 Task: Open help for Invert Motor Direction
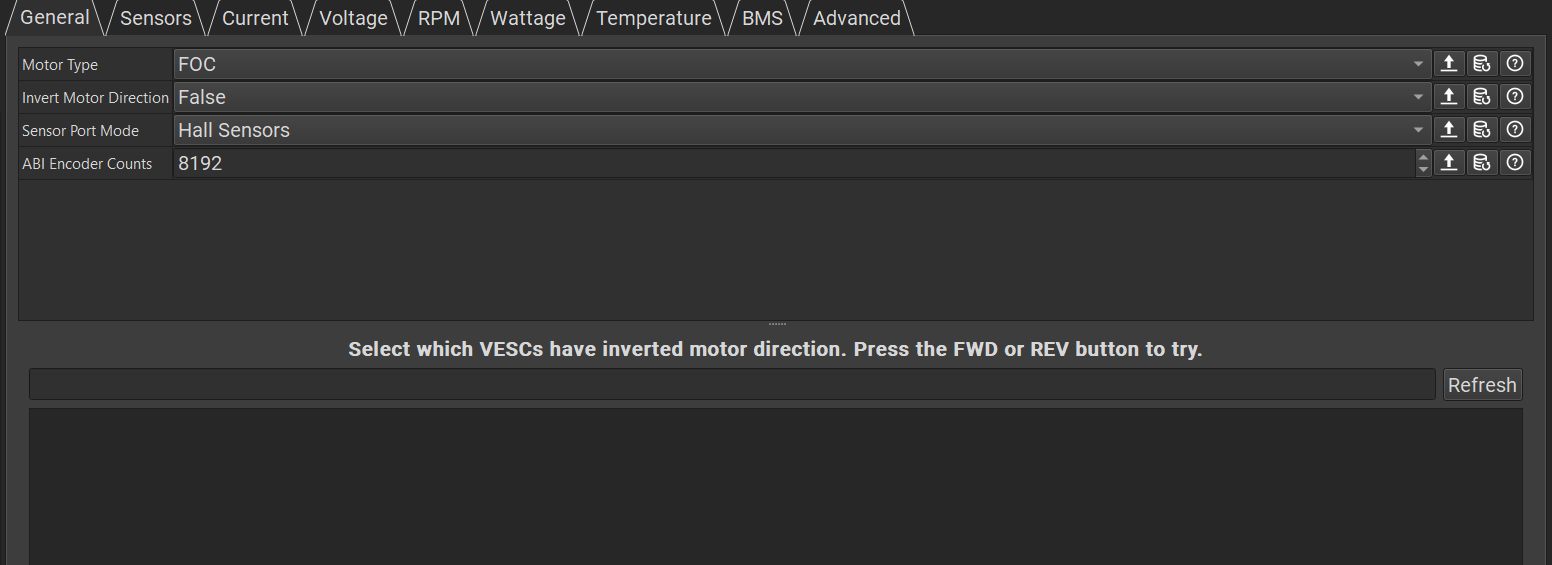1514,97
